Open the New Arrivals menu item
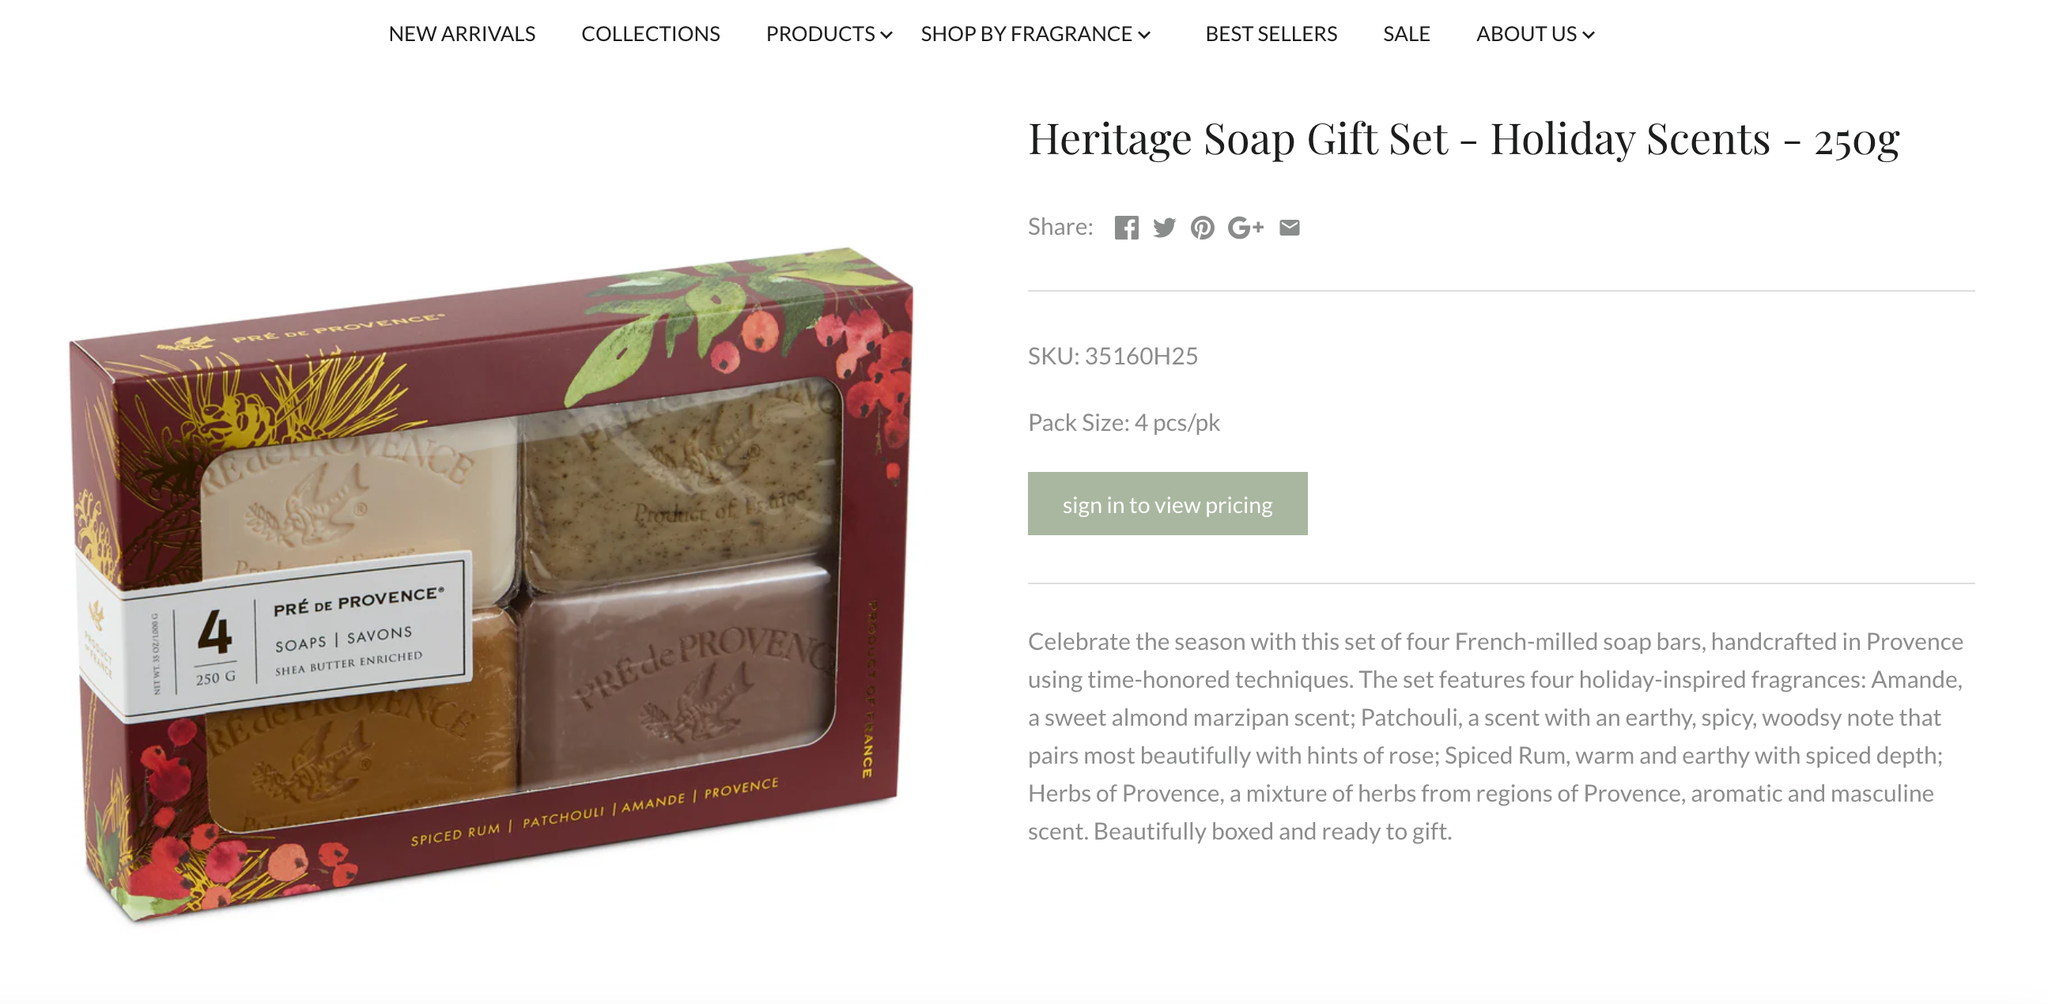Screen dimensions: 2048x1004 (462, 34)
